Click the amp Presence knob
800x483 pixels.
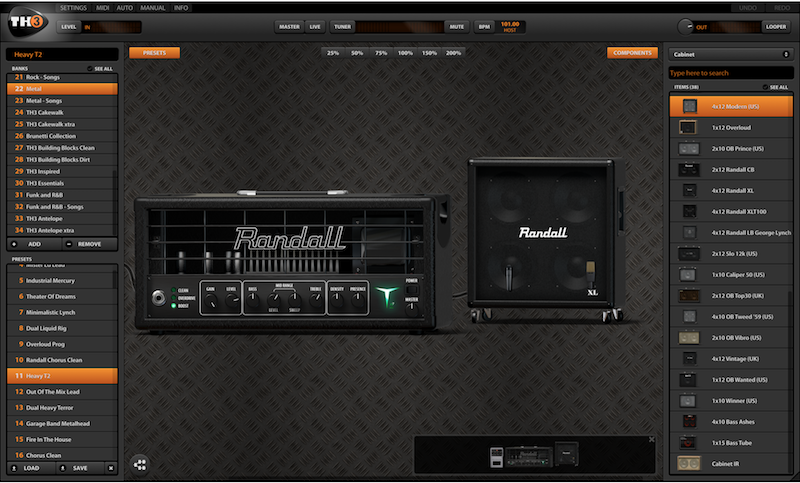point(358,300)
